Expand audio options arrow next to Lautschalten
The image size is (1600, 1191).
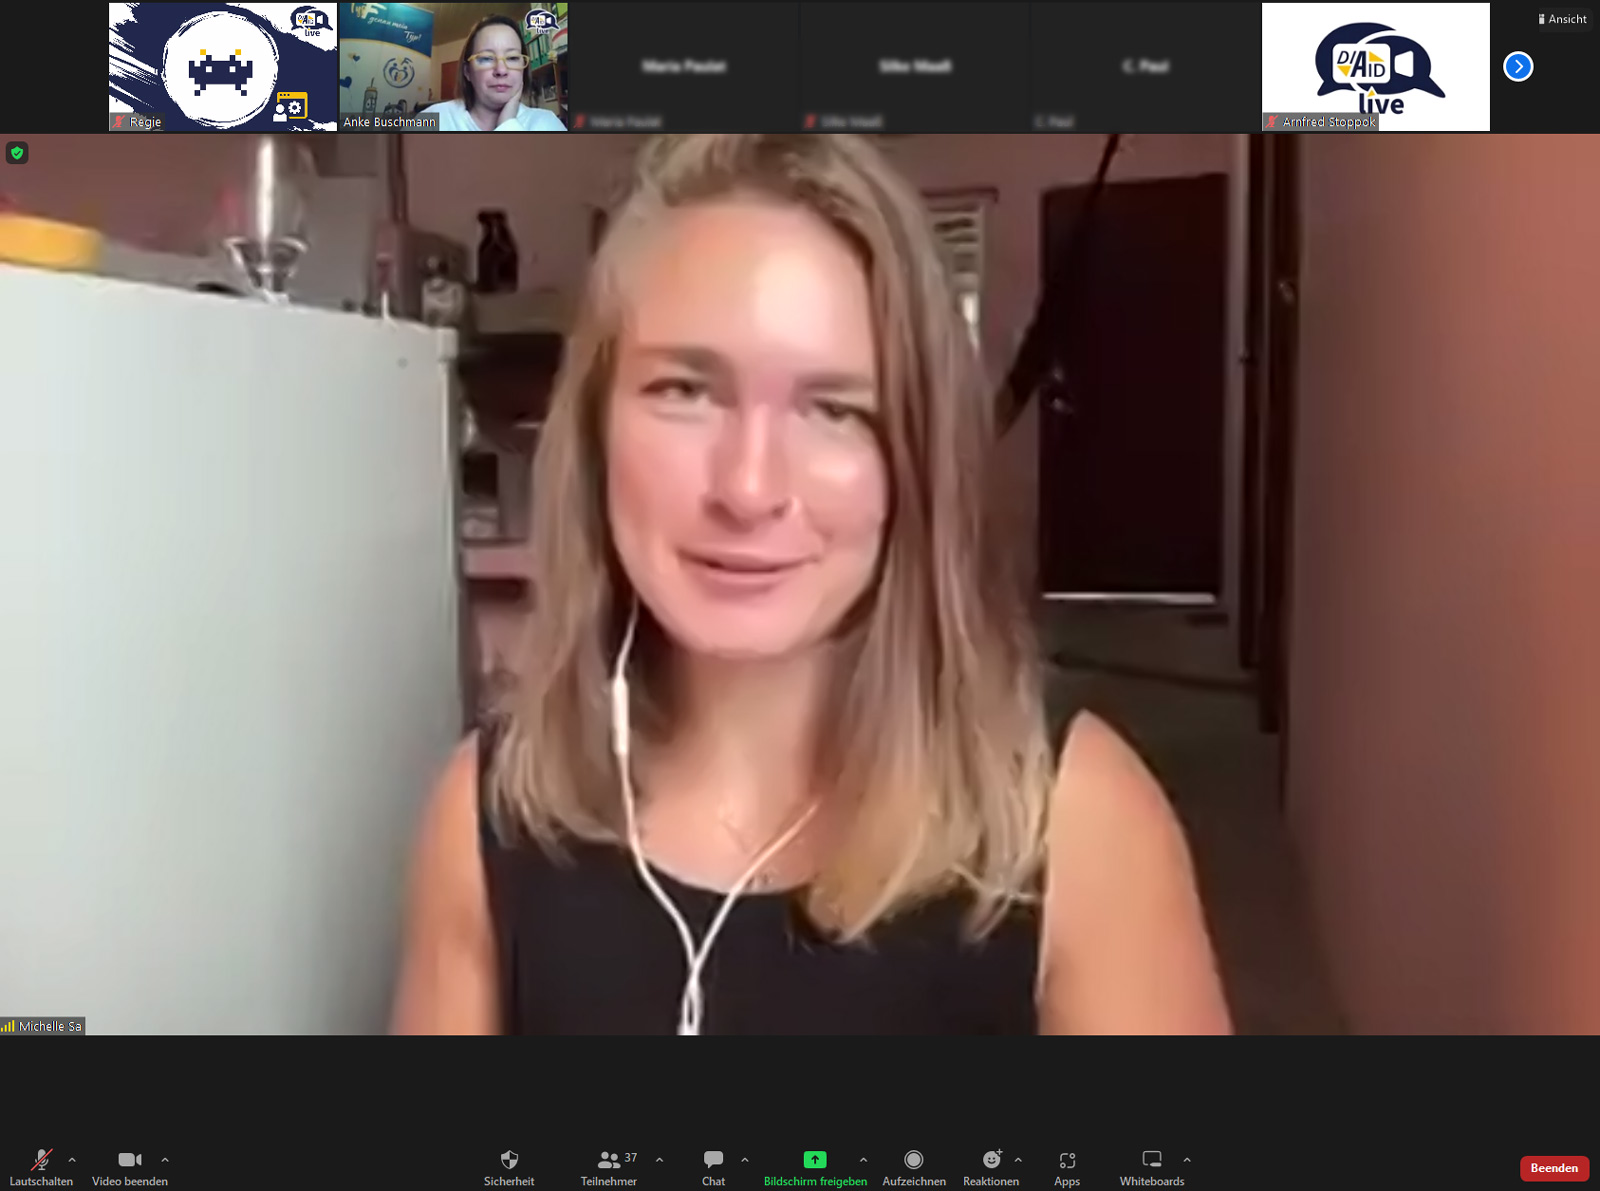72,1160
